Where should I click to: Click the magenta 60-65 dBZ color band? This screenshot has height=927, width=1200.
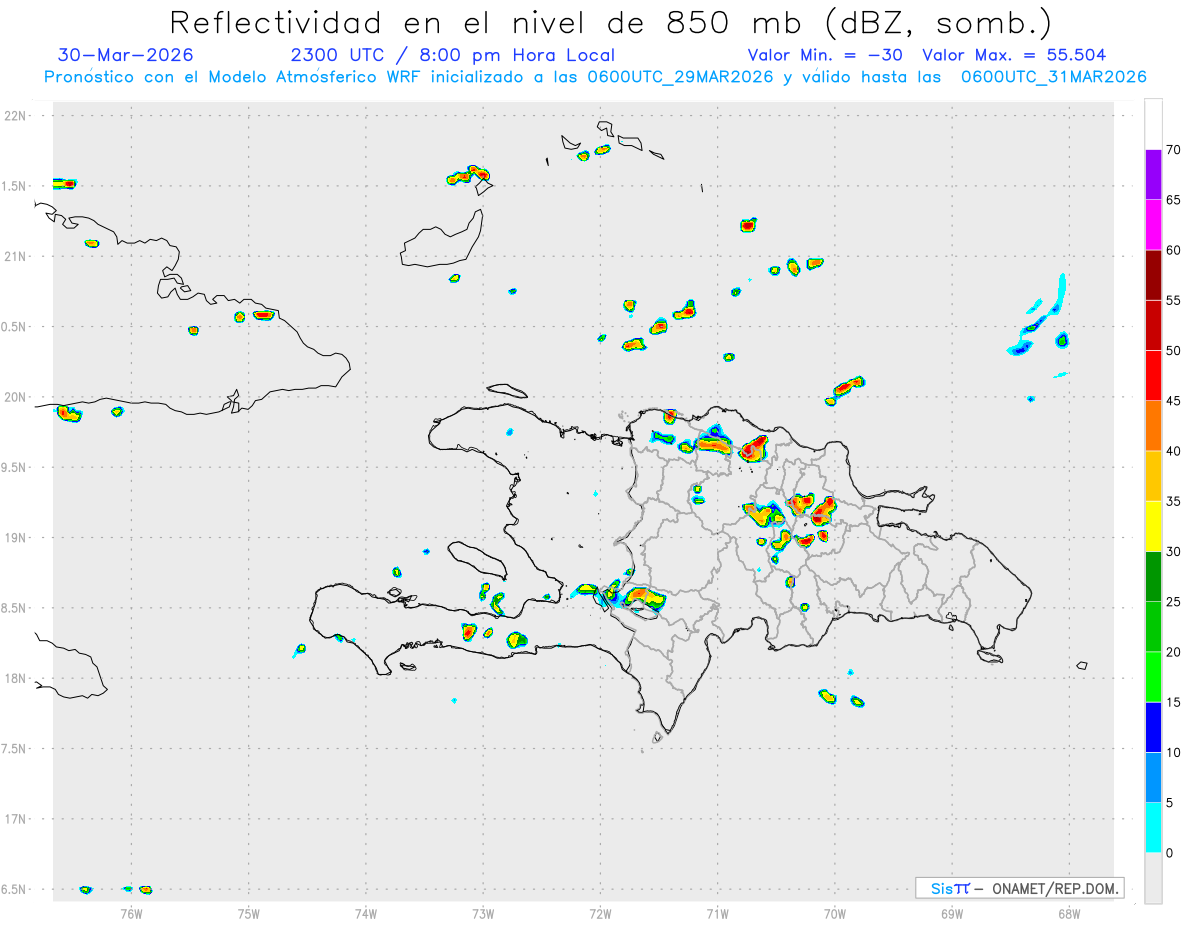click(1153, 225)
